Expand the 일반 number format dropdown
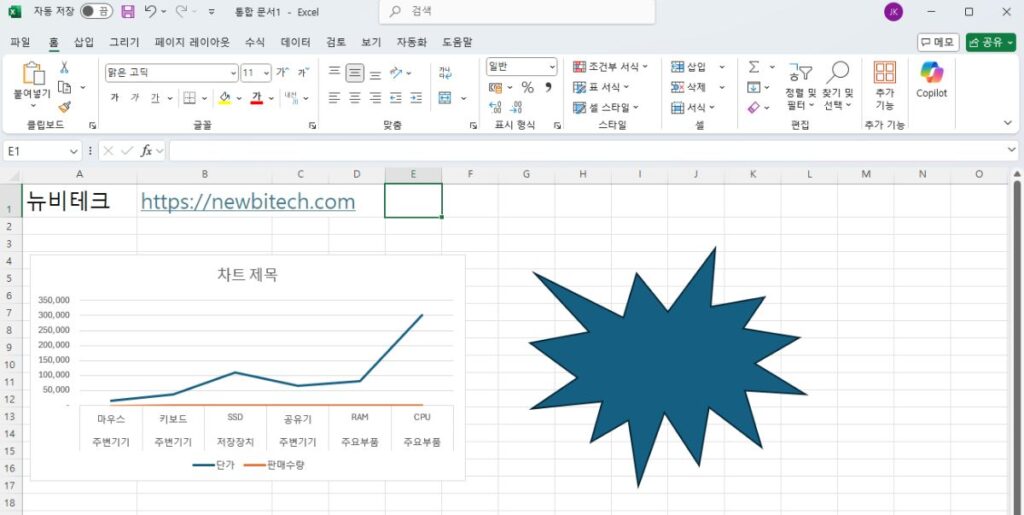This screenshot has height=515, width=1024. [x=551, y=67]
